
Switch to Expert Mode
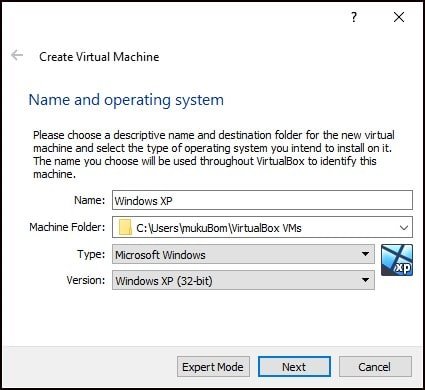tap(213, 367)
